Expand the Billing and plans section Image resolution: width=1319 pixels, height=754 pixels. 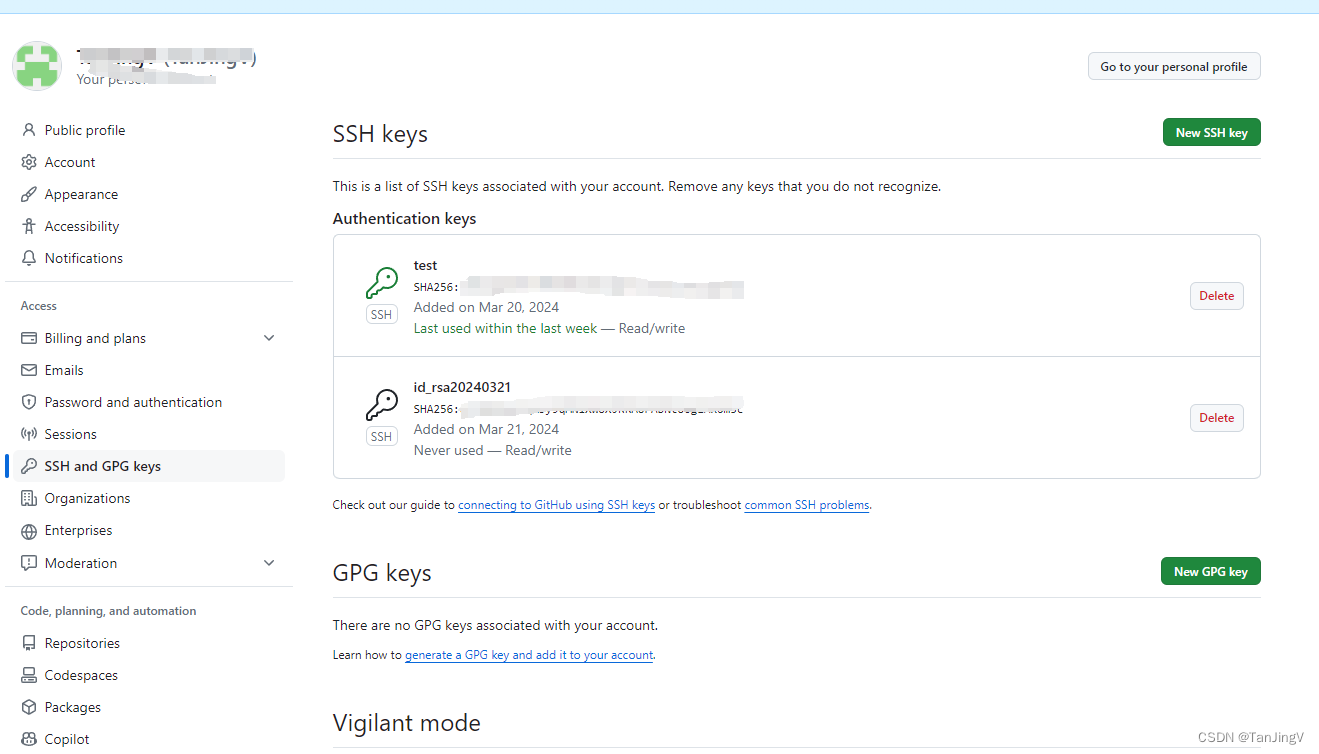tap(268, 338)
